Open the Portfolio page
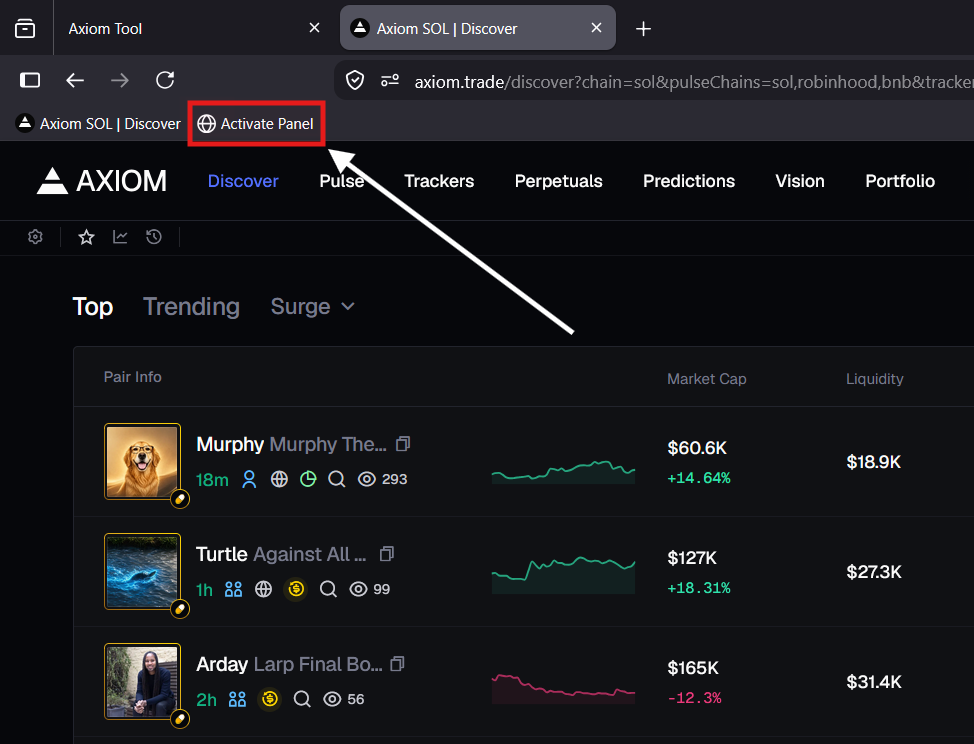Screen dimensions: 974x744 pos(900,181)
